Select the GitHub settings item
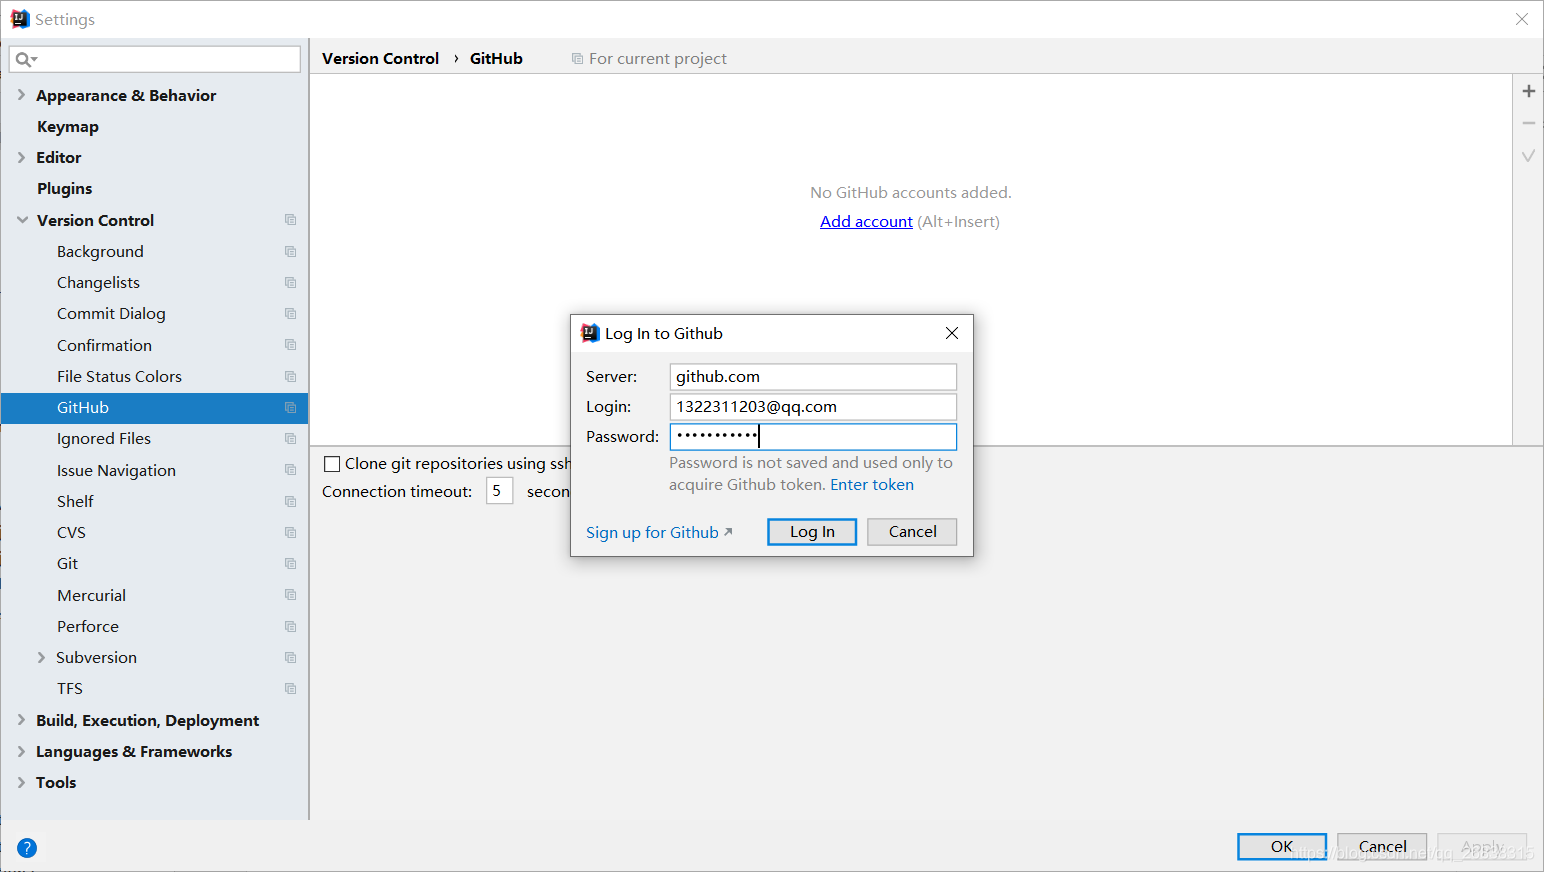 tap(154, 407)
